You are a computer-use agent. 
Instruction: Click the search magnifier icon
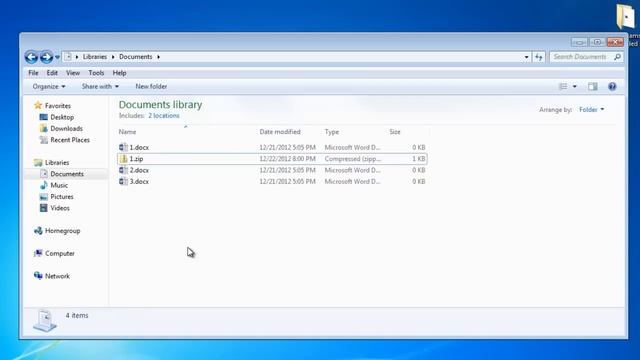coord(618,57)
